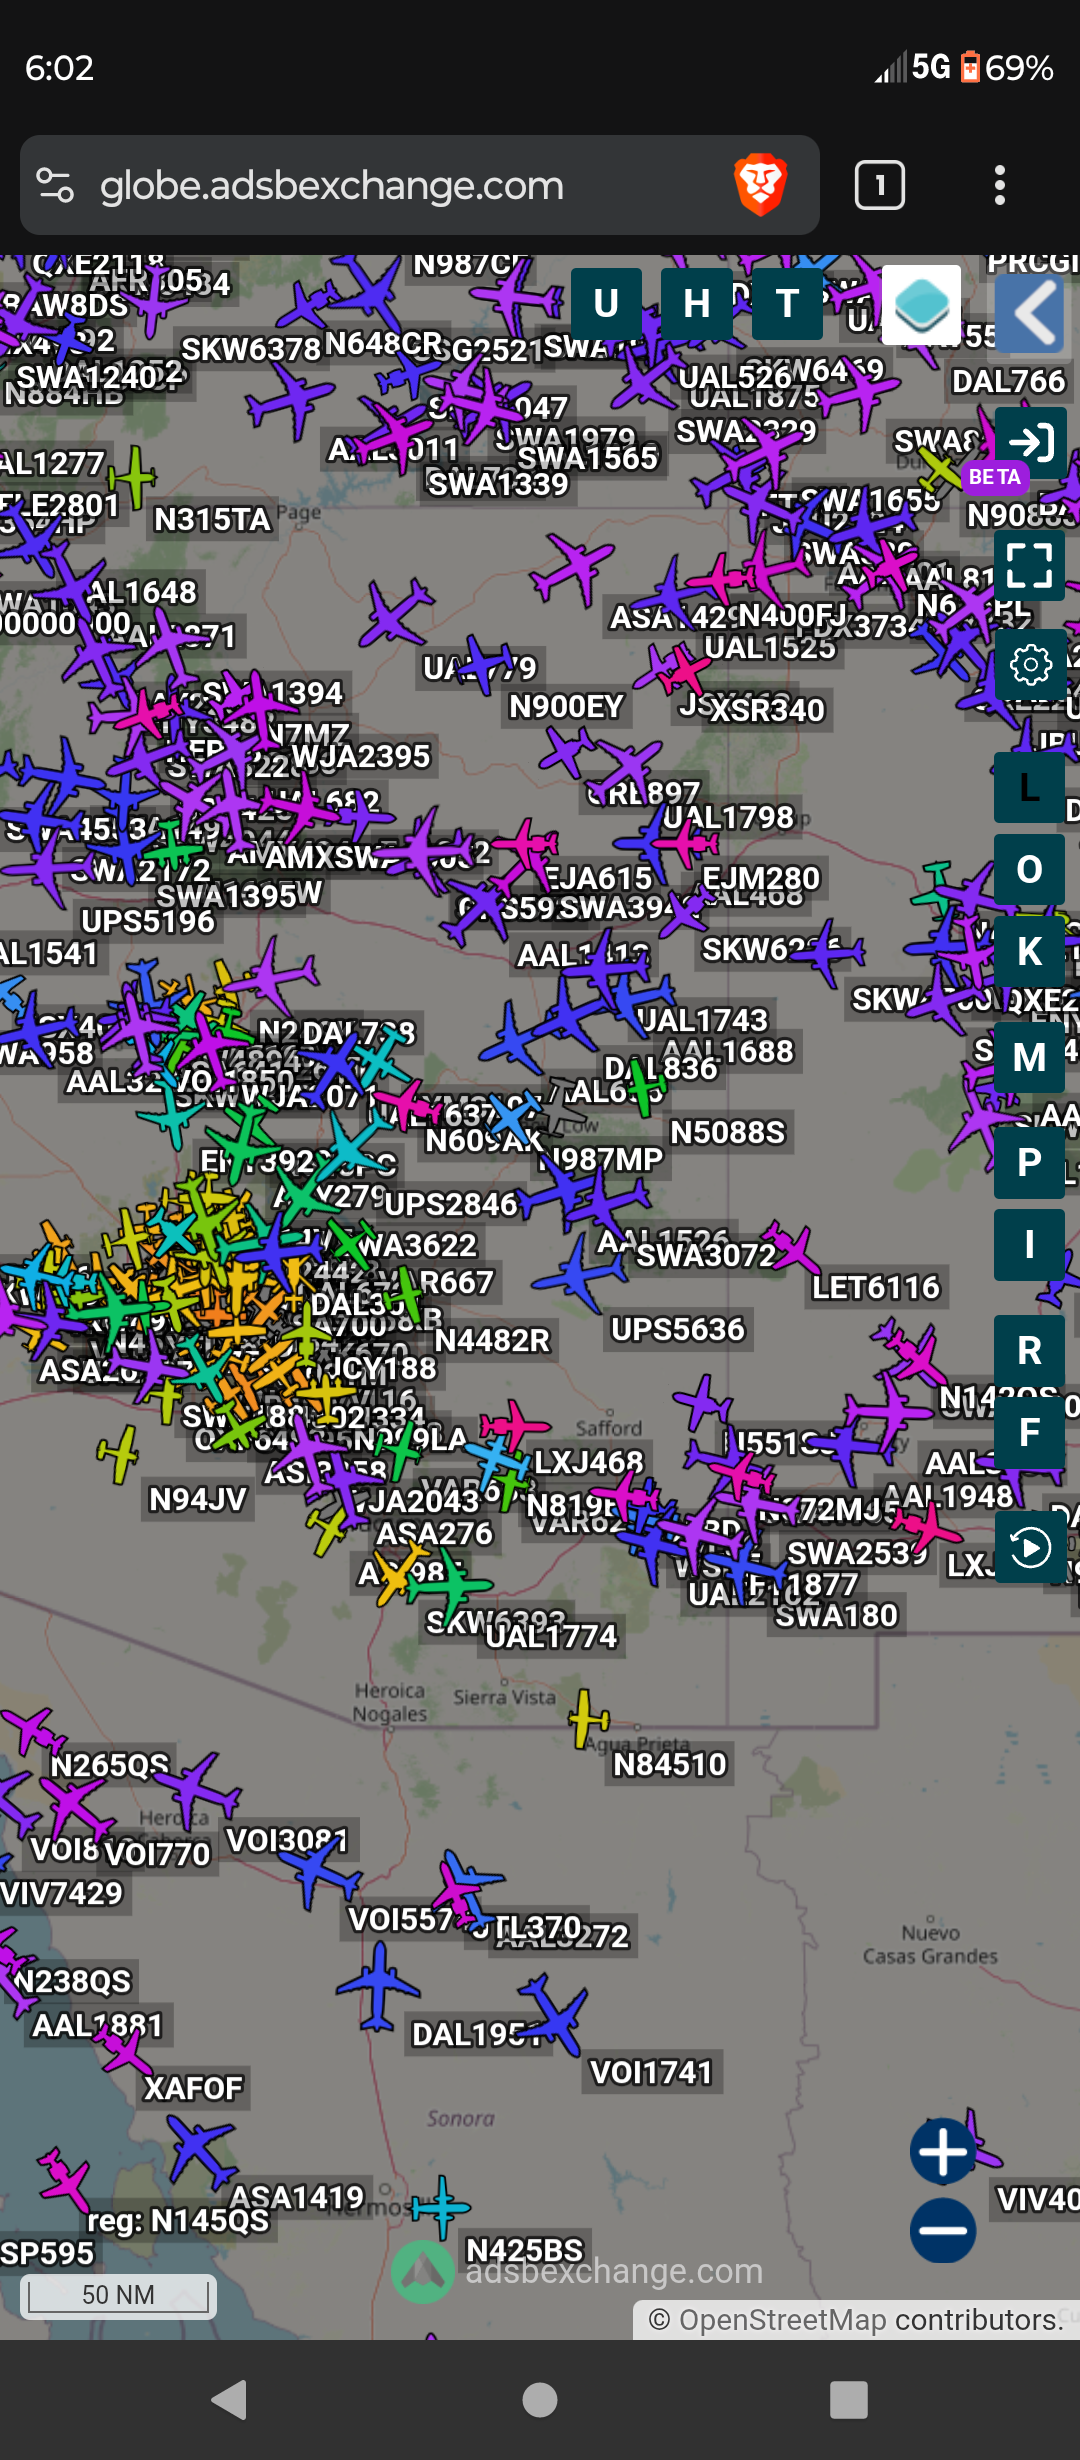Click the address bar URL
Image resolution: width=1080 pixels, height=2460 pixels.
[x=332, y=186]
